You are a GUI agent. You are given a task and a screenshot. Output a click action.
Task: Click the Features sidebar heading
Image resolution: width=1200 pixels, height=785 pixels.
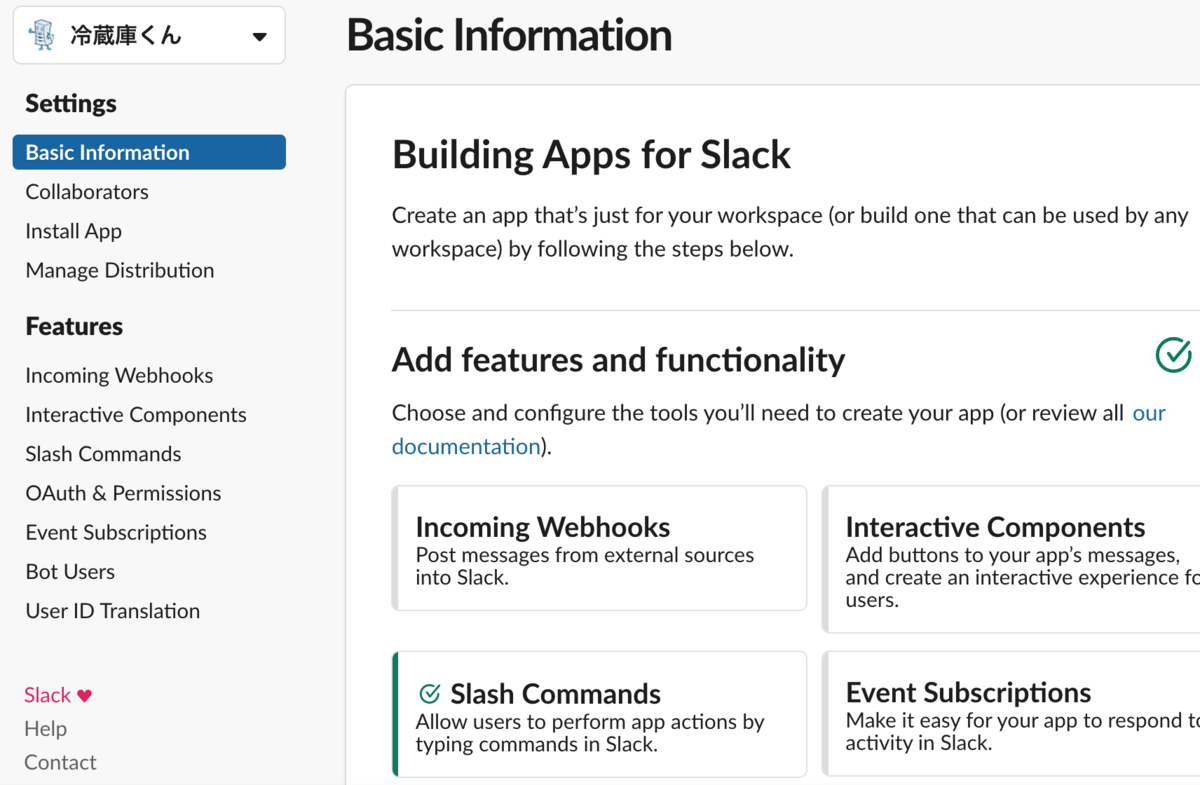[74, 327]
